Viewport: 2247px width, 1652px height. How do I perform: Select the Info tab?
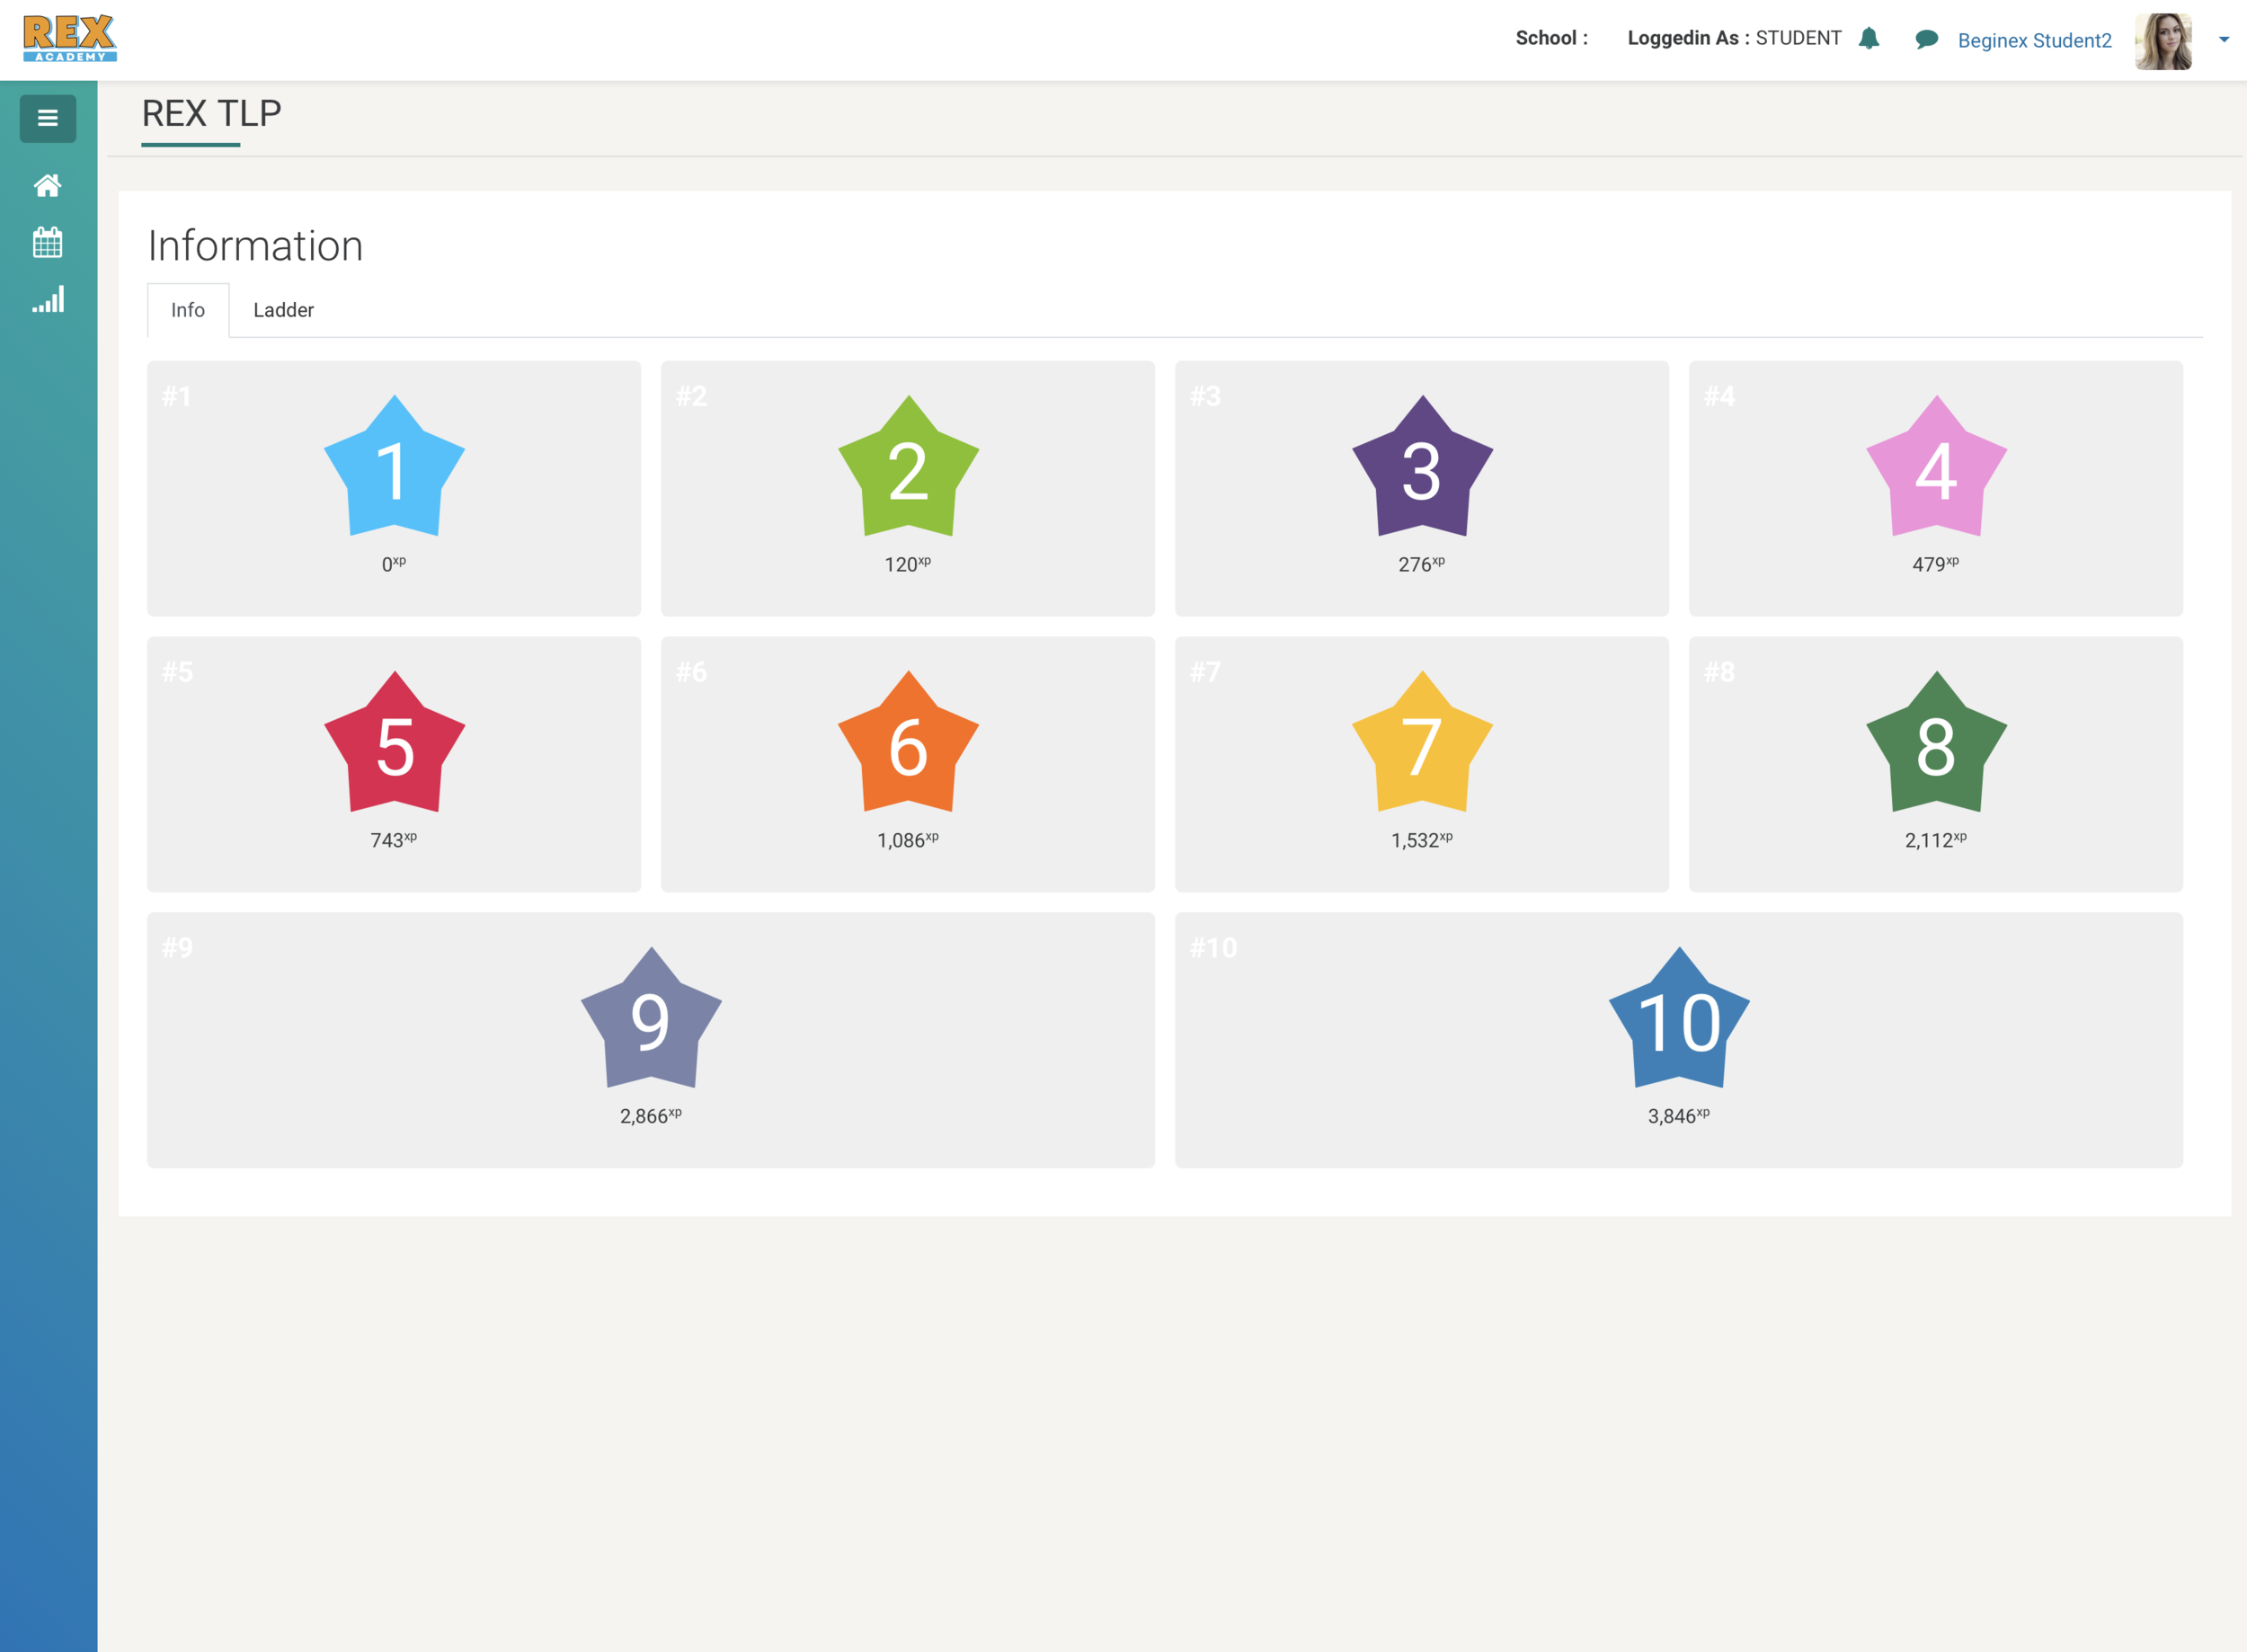click(188, 310)
